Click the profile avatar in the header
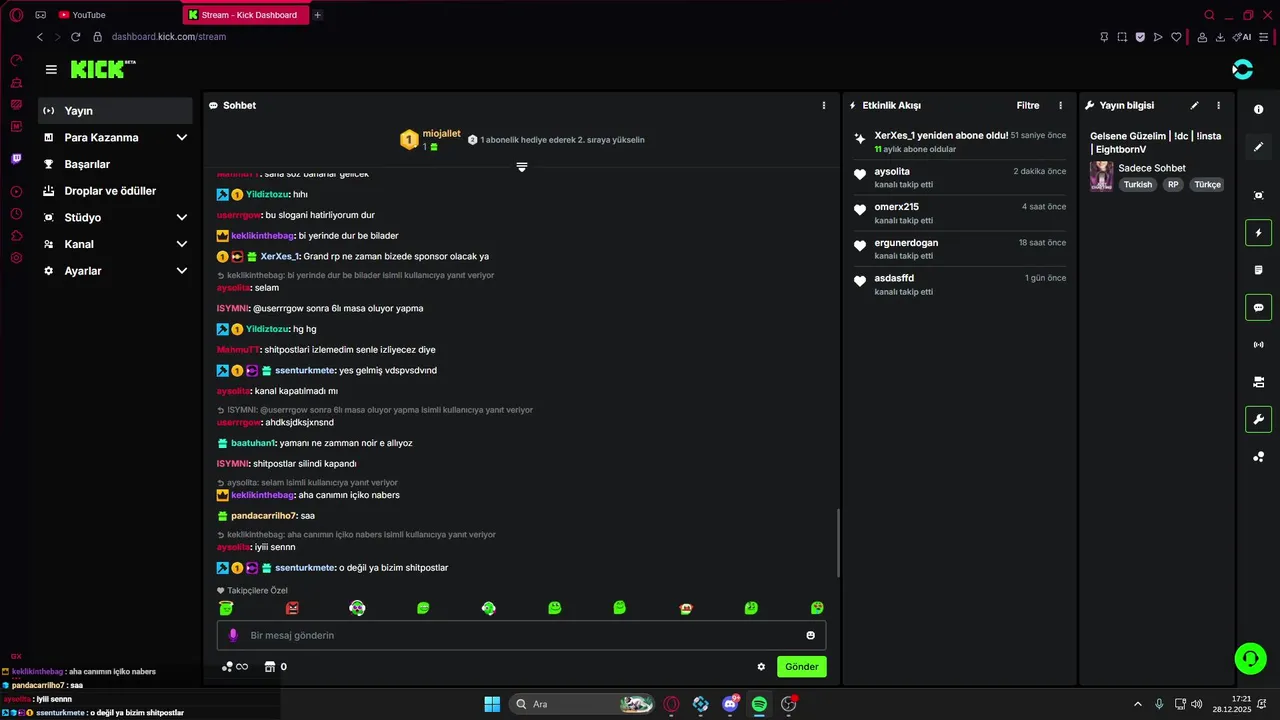 (x=1243, y=69)
